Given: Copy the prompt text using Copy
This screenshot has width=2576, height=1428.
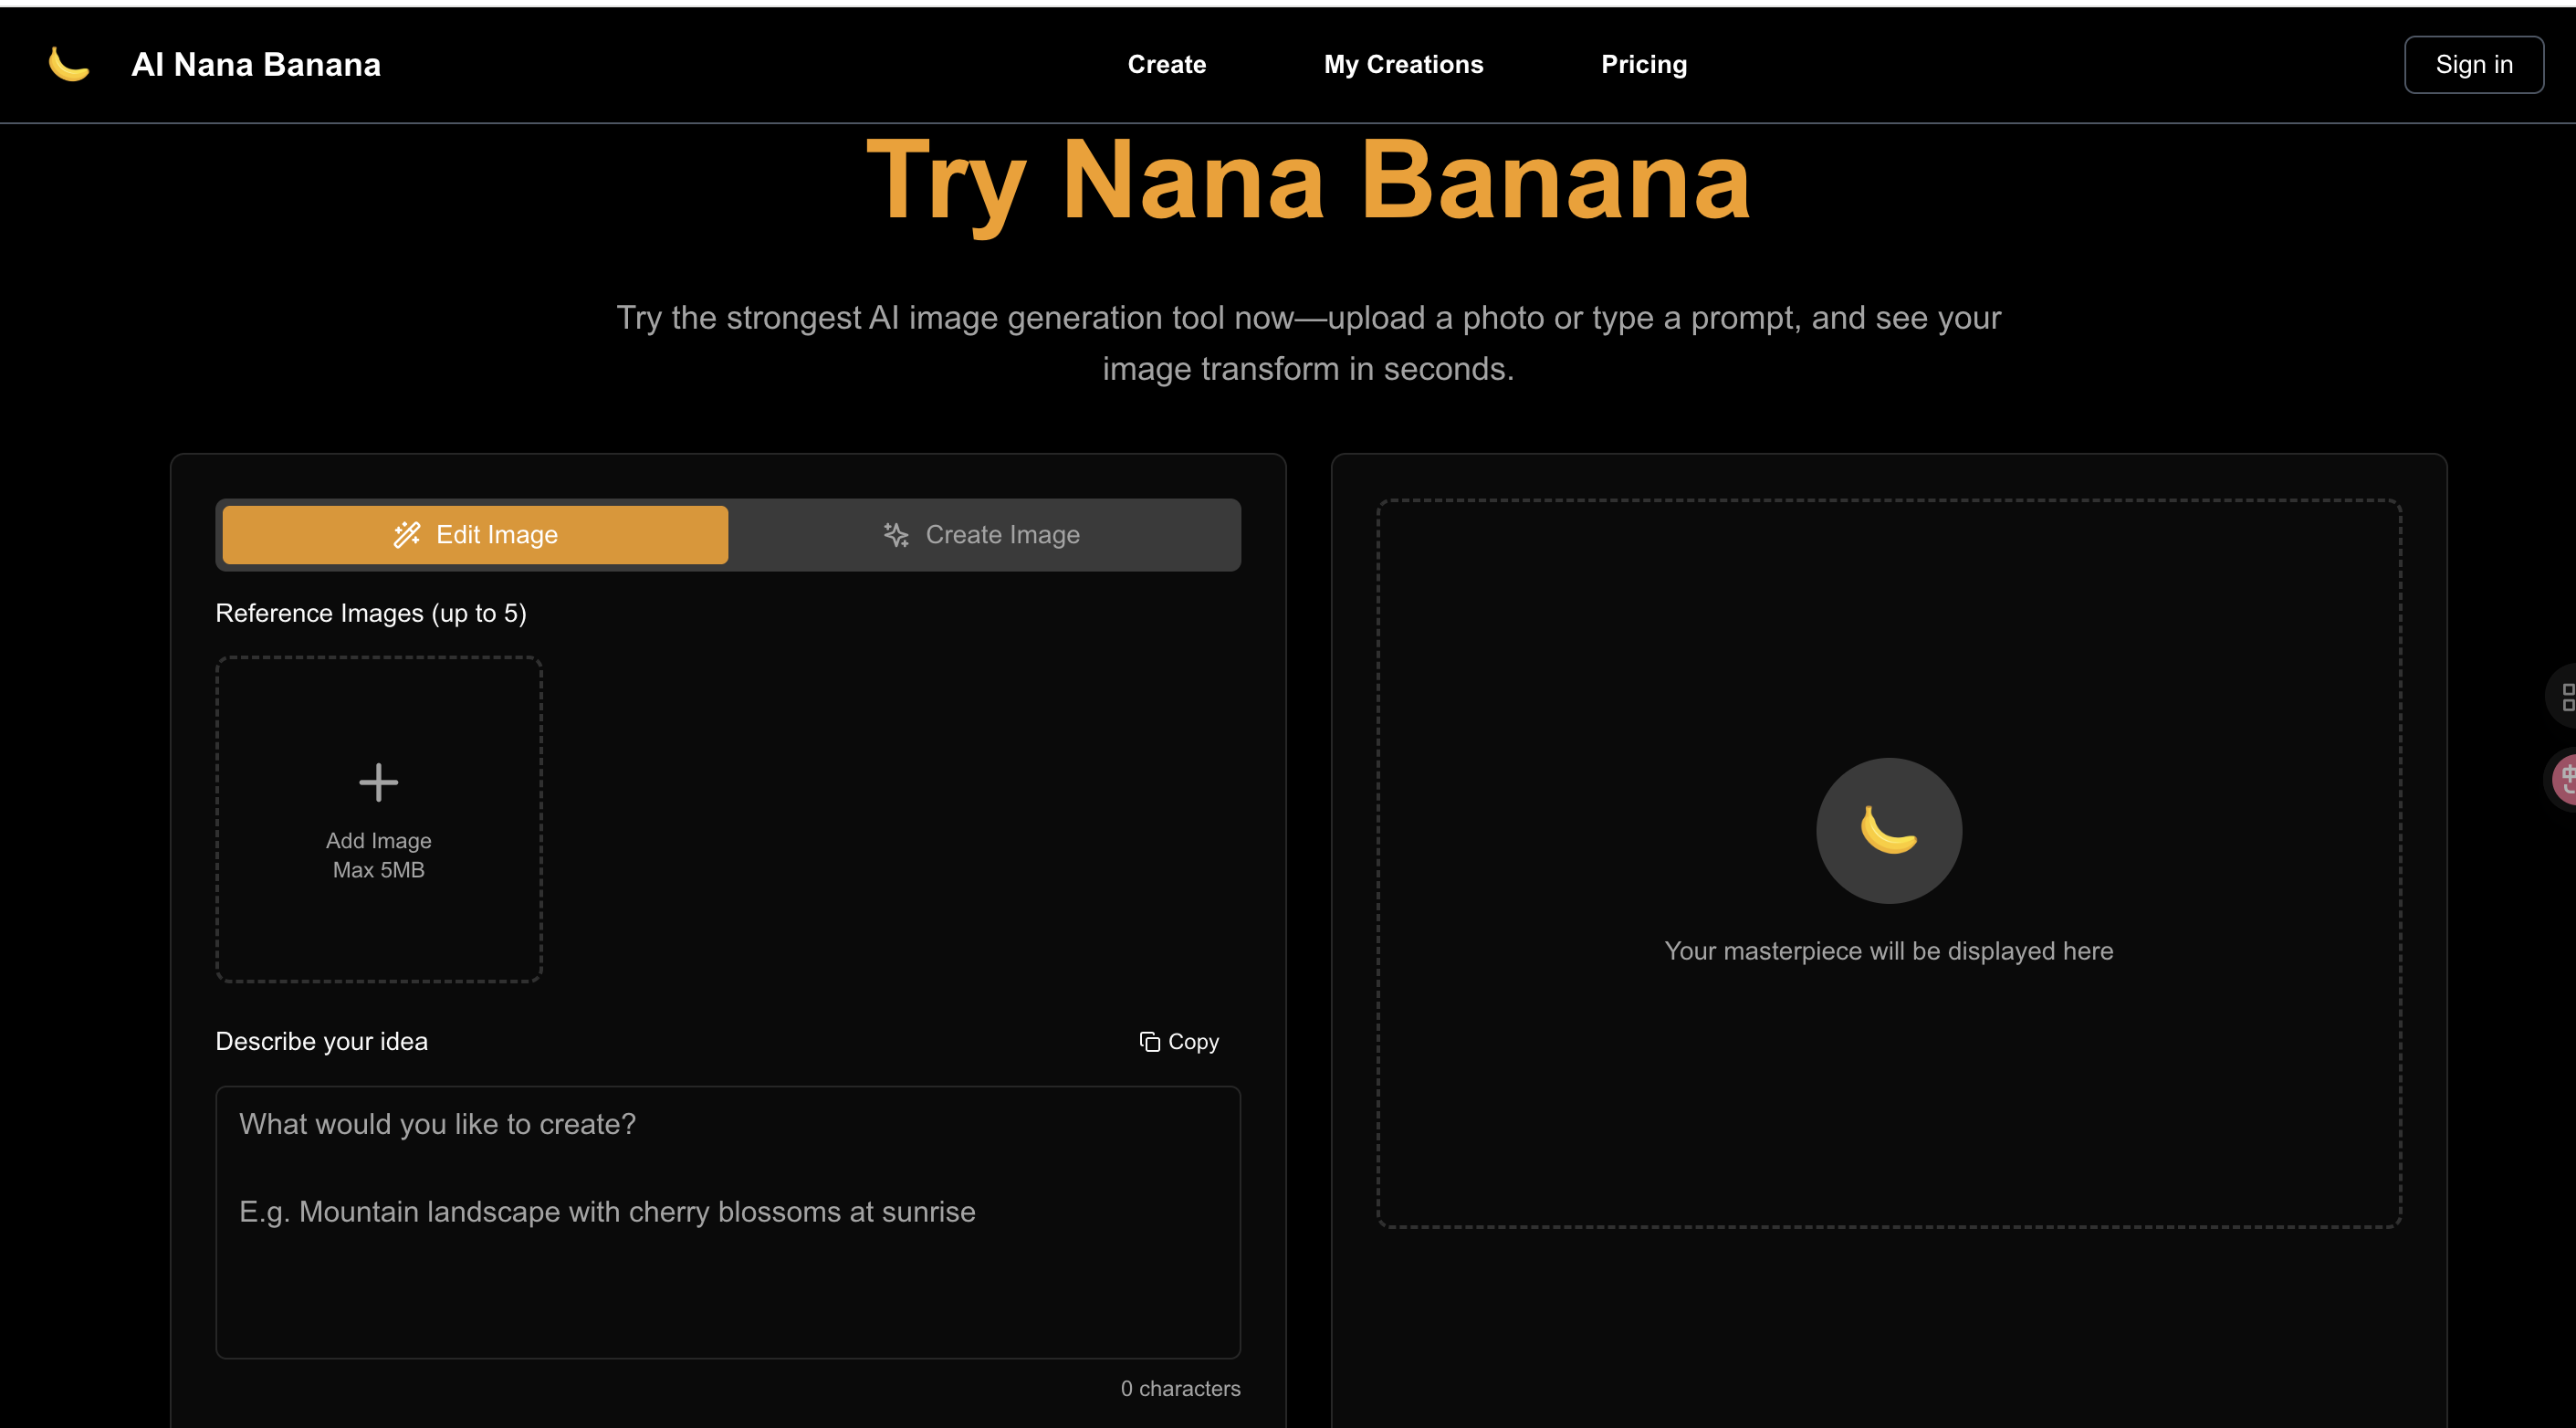Looking at the screenshot, I should 1180,1041.
